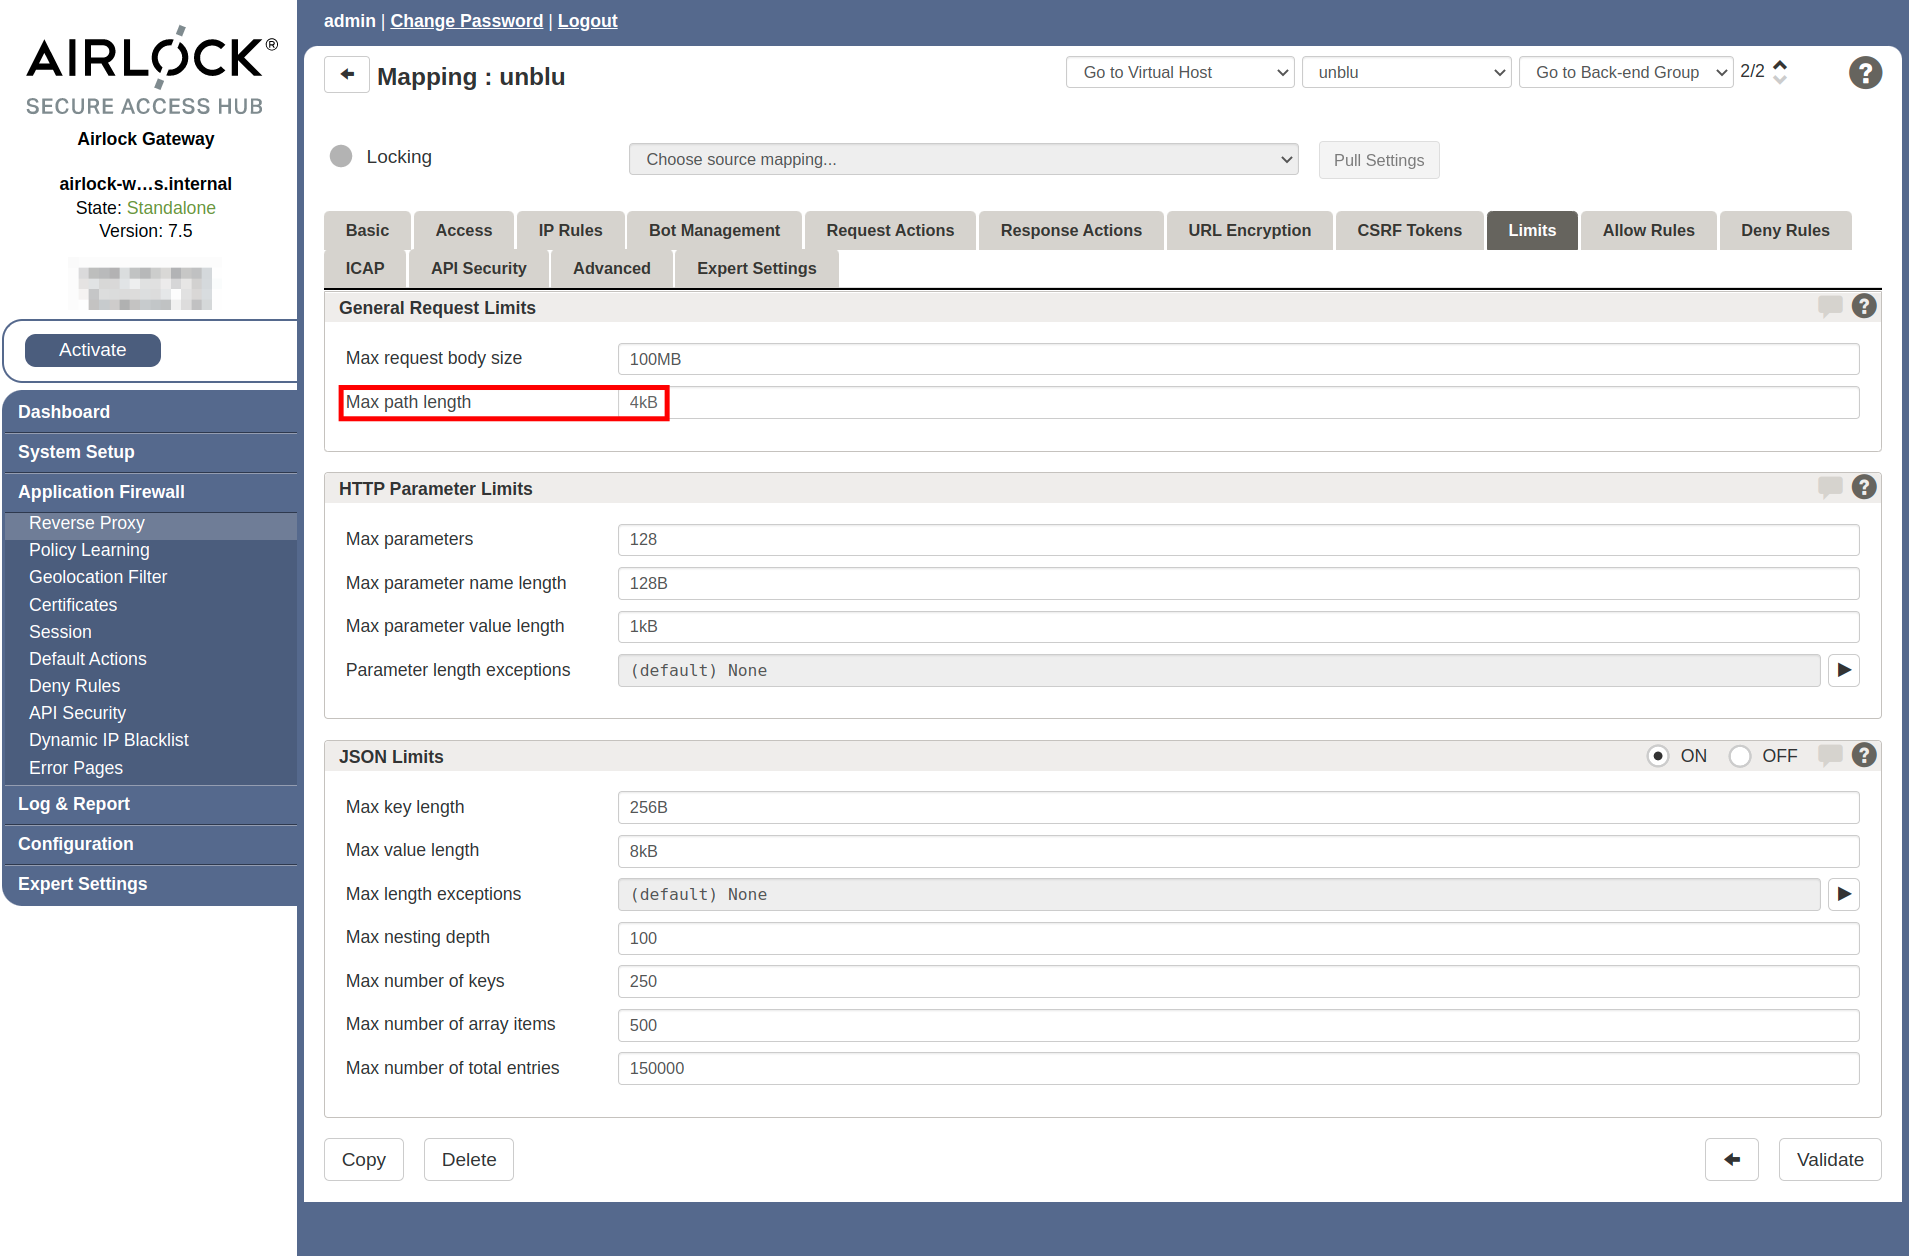Turn JSON Limits ON

pyautogui.click(x=1658, y=756)
